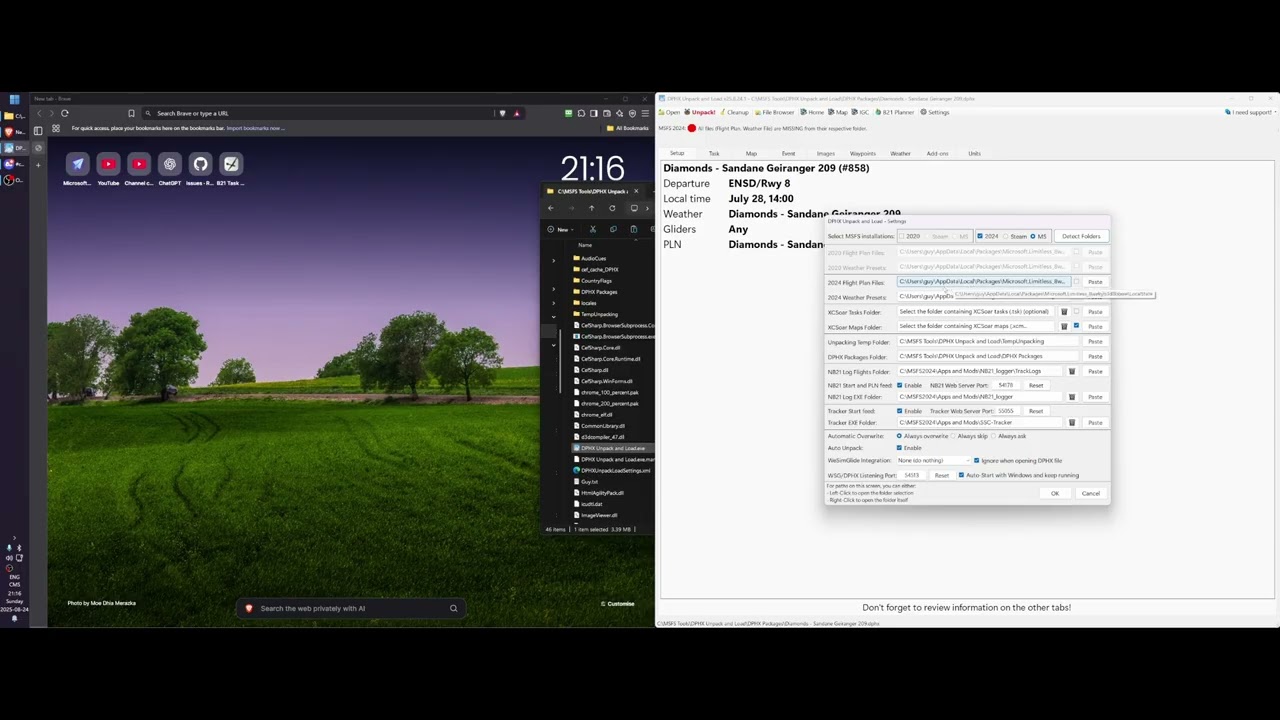Toggle the 2024 MSFS installation checkbox

980,236
